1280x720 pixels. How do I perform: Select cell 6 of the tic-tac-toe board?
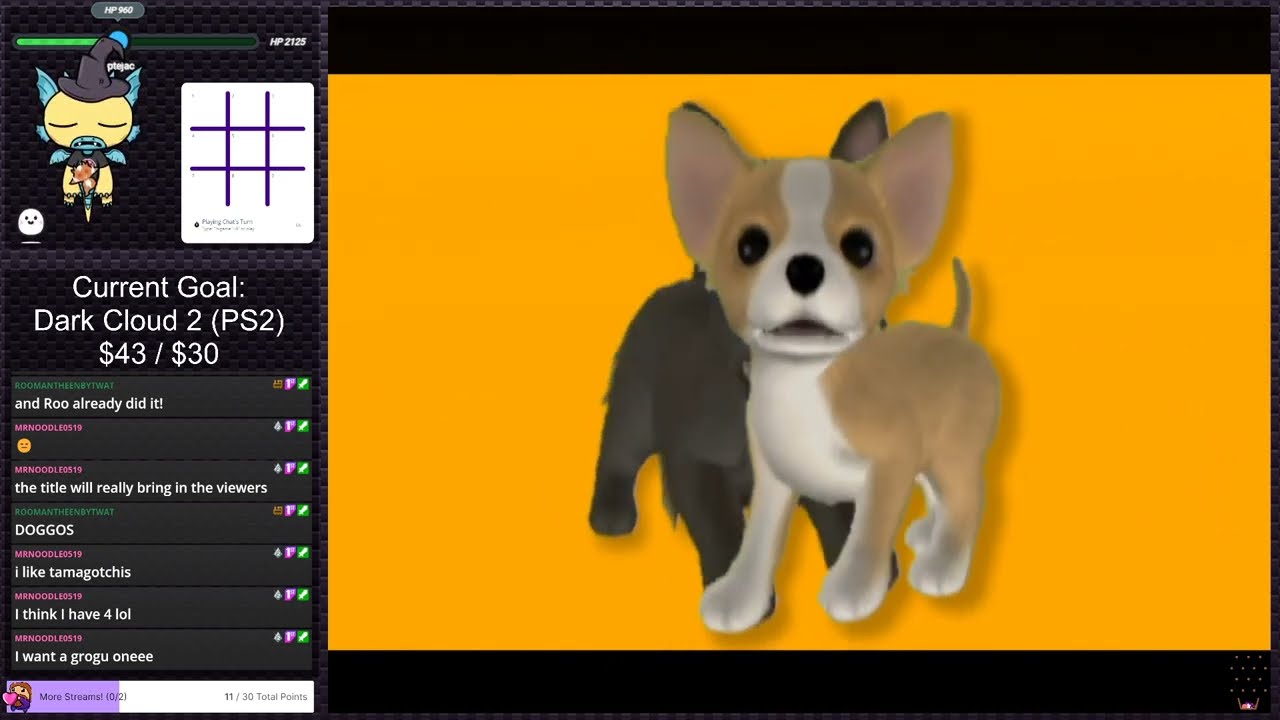(287, 148)
